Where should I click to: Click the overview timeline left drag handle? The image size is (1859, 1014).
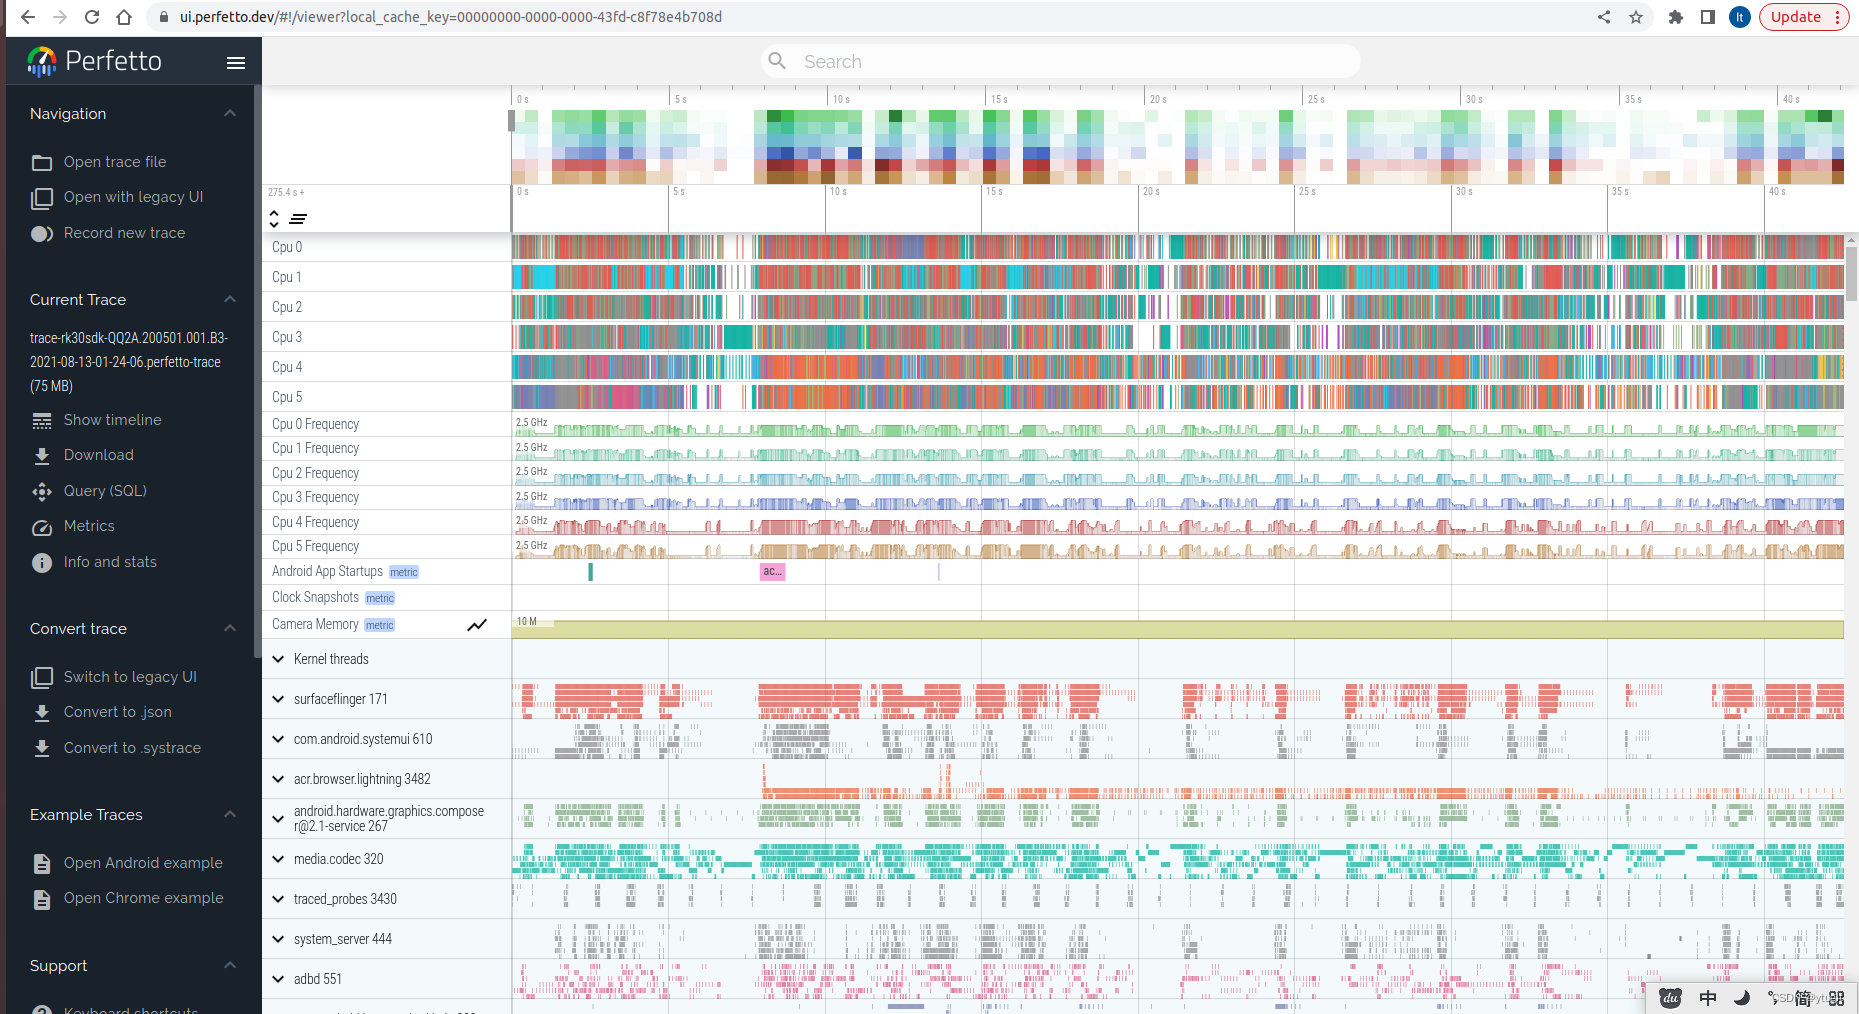pos(512,121)
